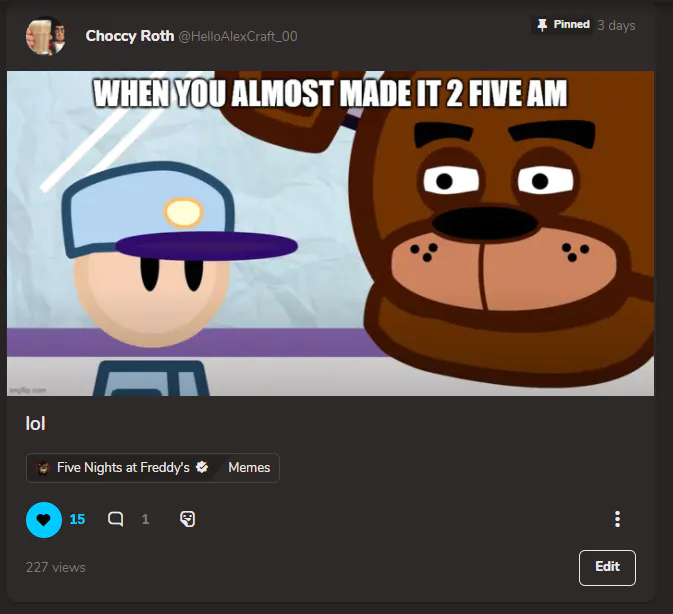Image resolution: width=673 pixels, height=614 pixels.
Task: Open the three-dot more options menu
Action: click(617, 519)
